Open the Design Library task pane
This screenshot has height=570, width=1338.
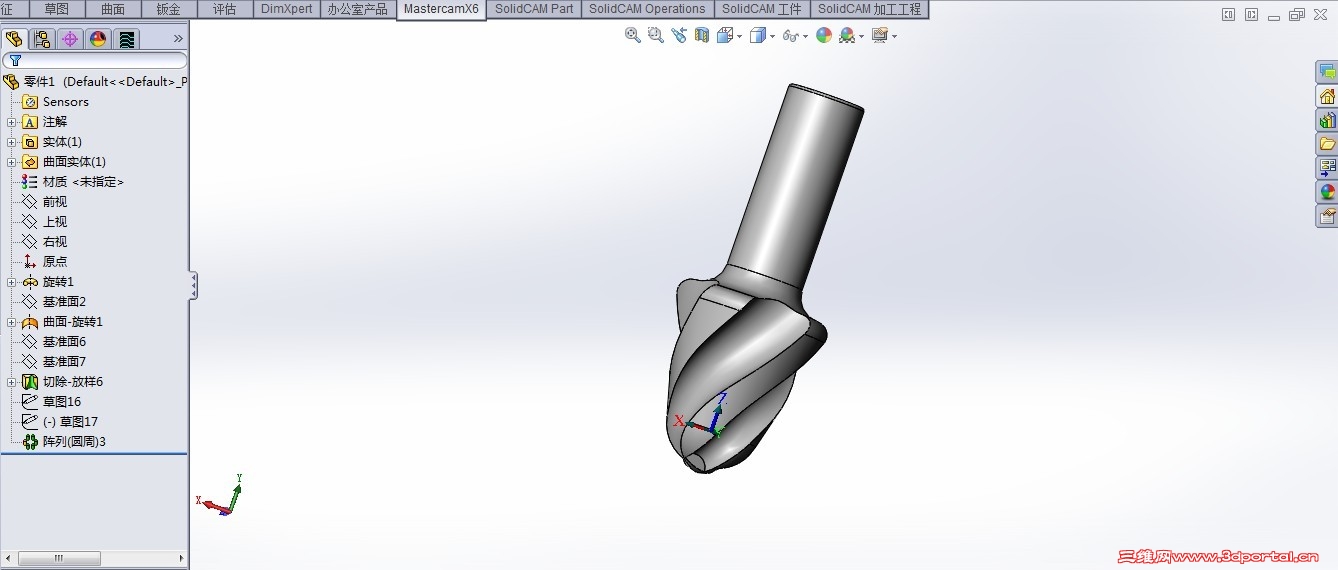click(x=1327, y=120)
